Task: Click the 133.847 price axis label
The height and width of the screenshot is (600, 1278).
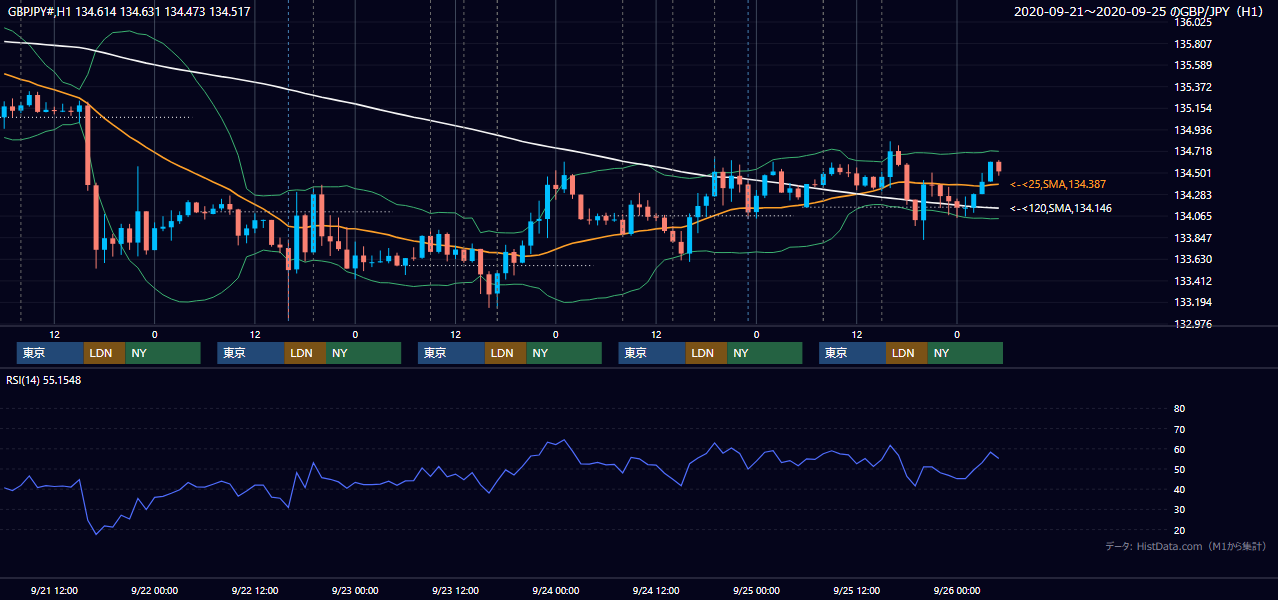Action: point(1195,238)
